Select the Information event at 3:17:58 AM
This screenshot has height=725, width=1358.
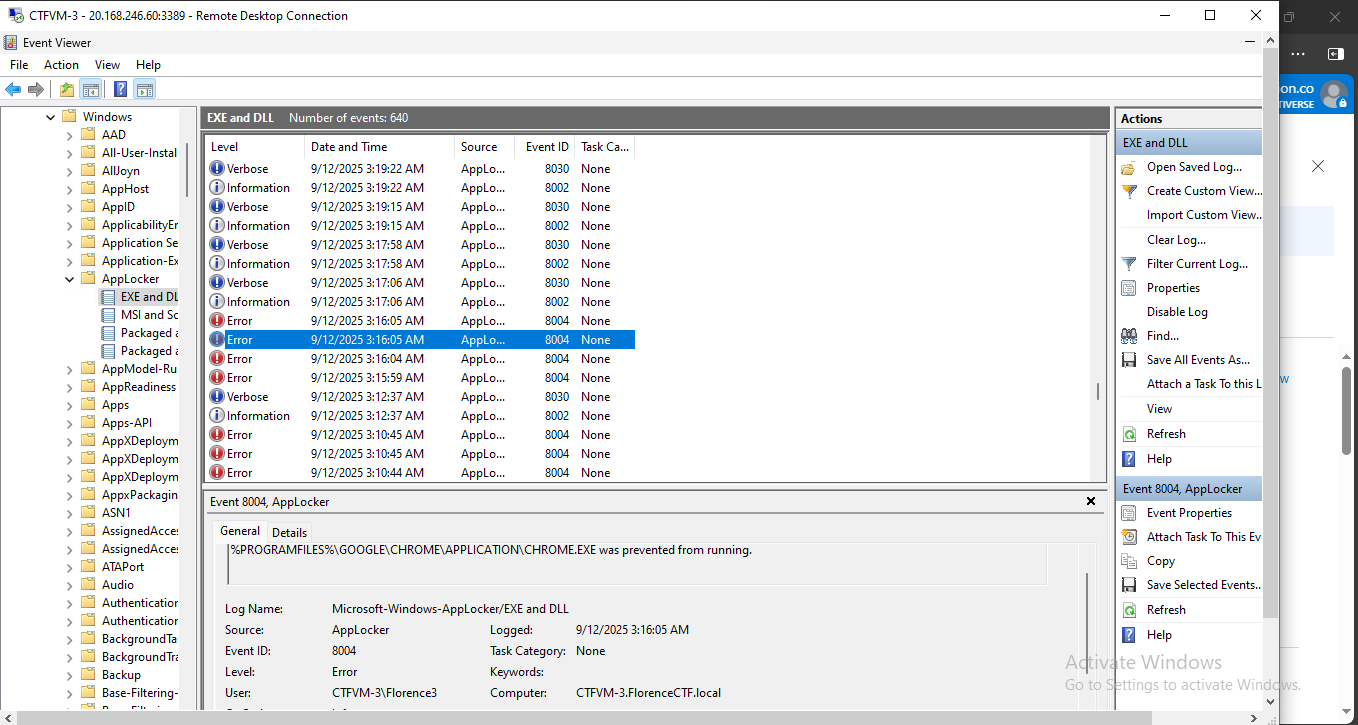[x=420, y=264]
